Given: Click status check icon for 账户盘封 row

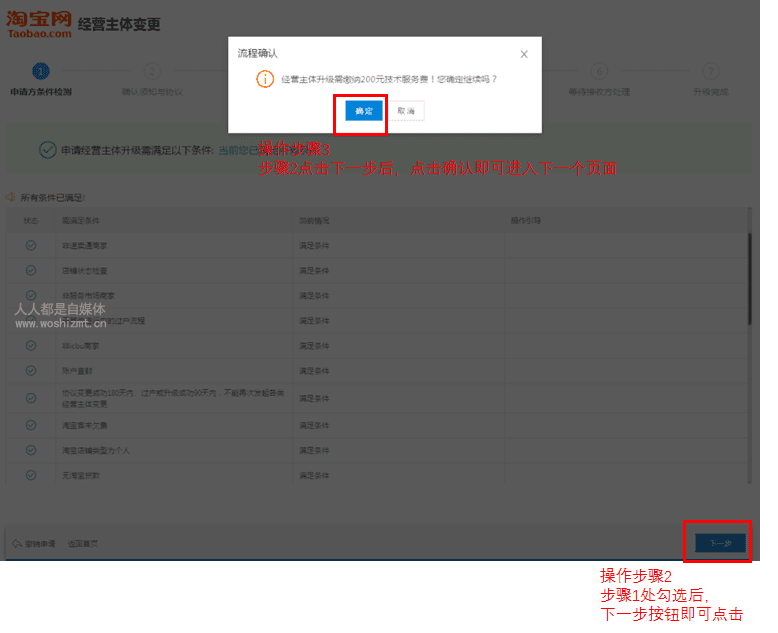Looking at the screenshot, I should coord(31,369).
